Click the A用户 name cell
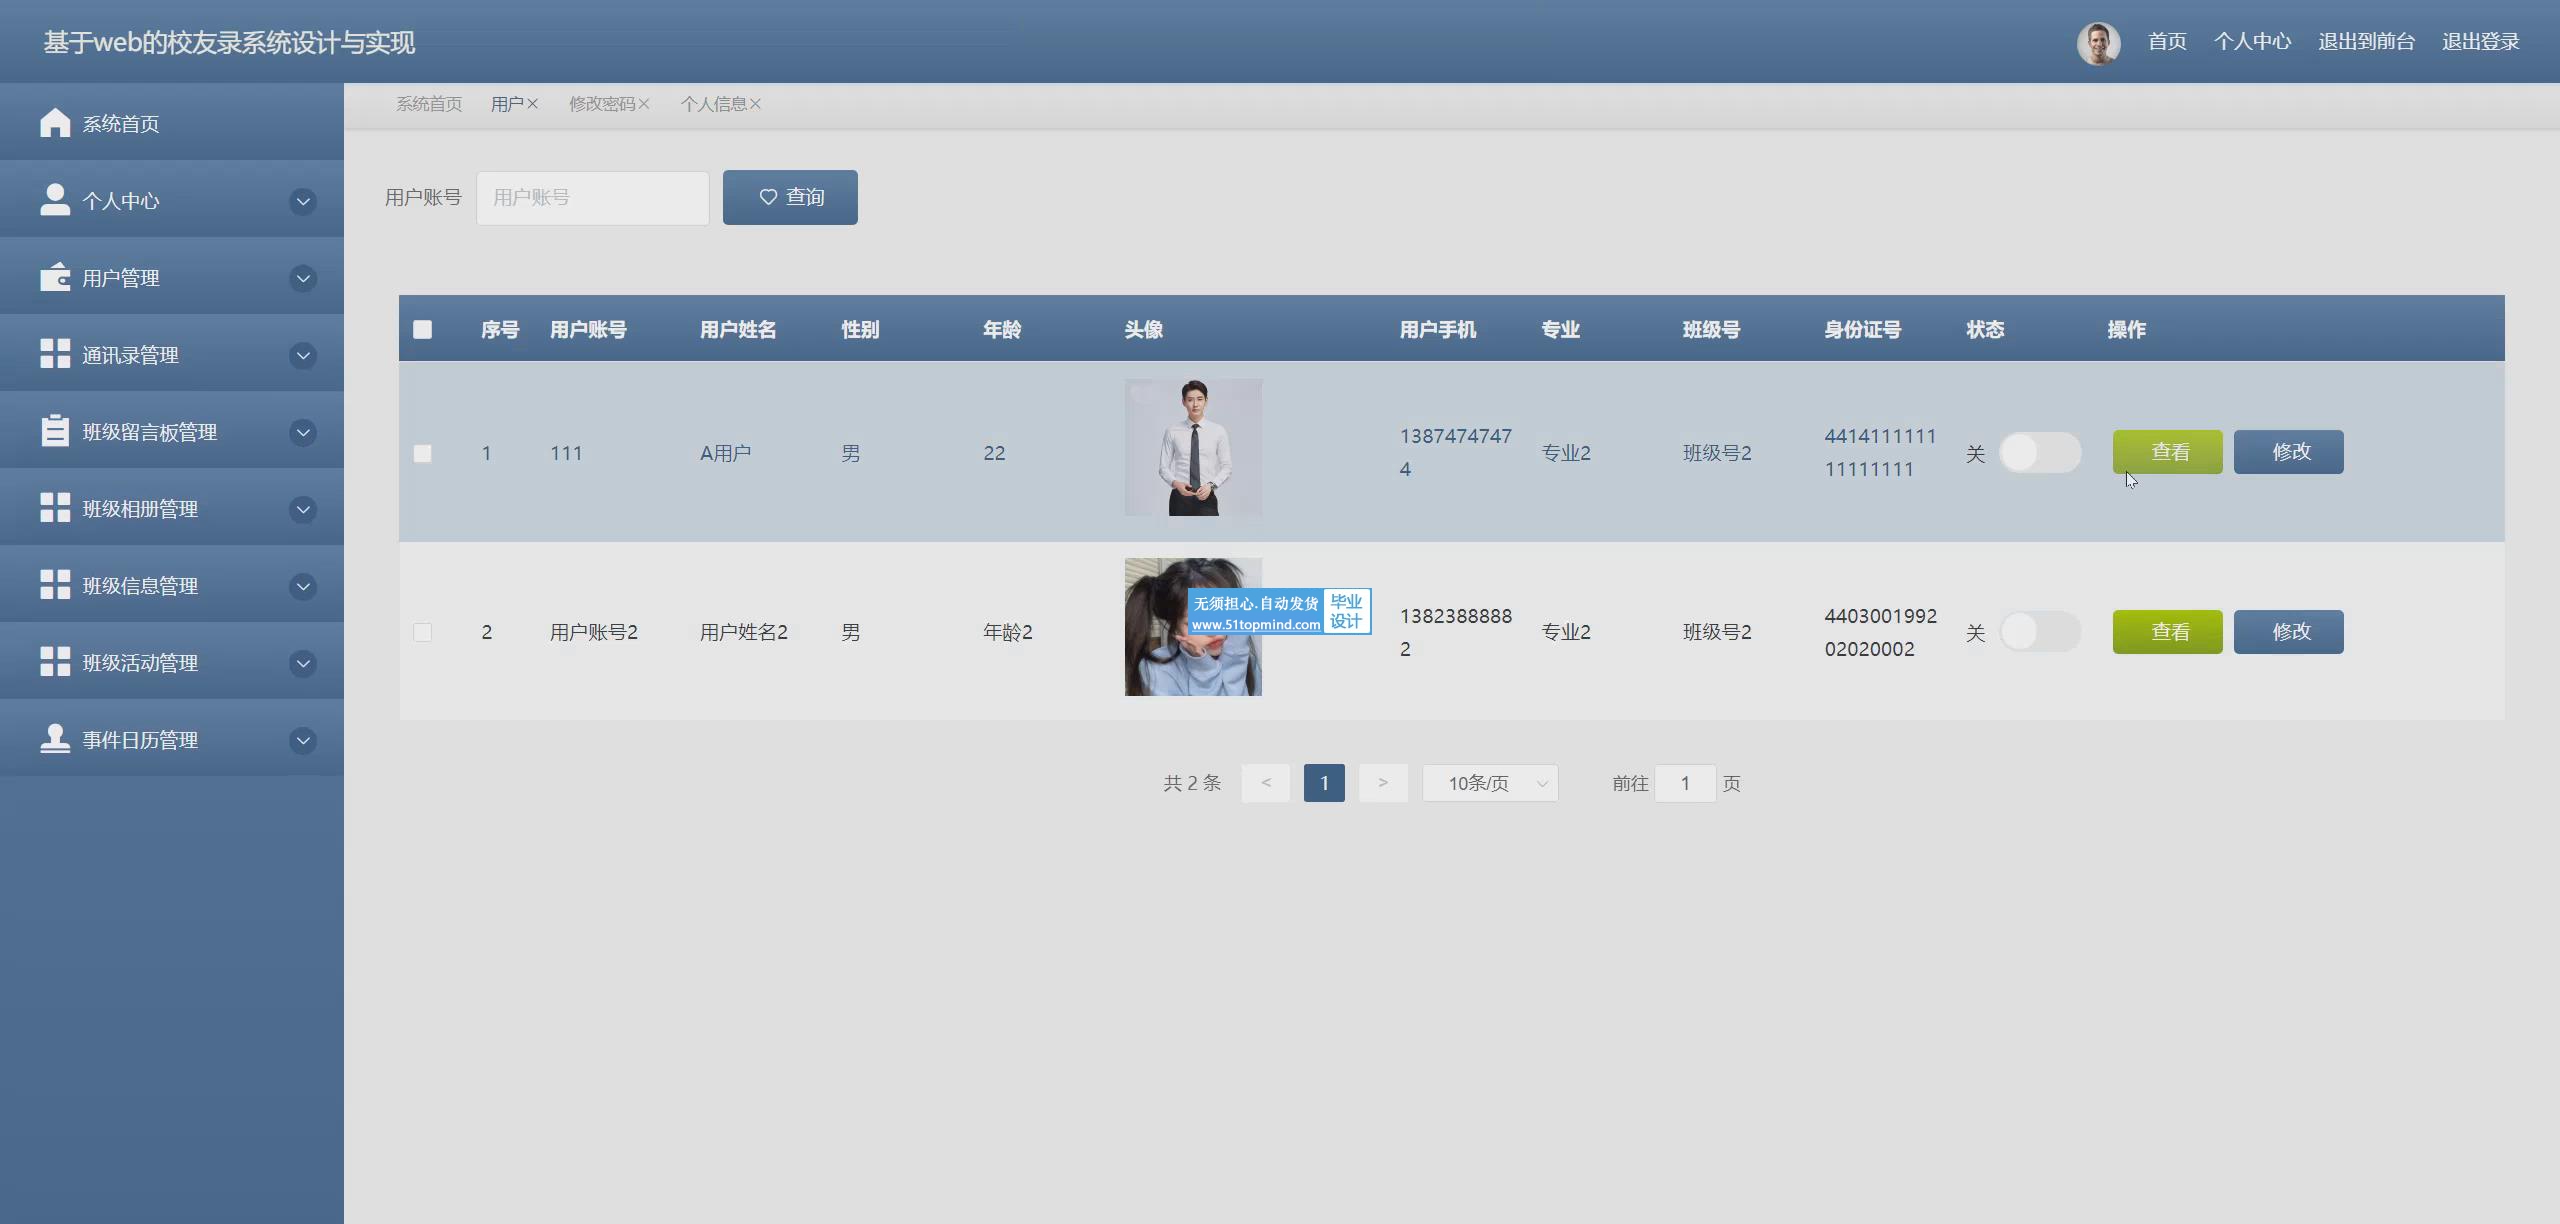2560x1224 pixels. click(725, 453)
